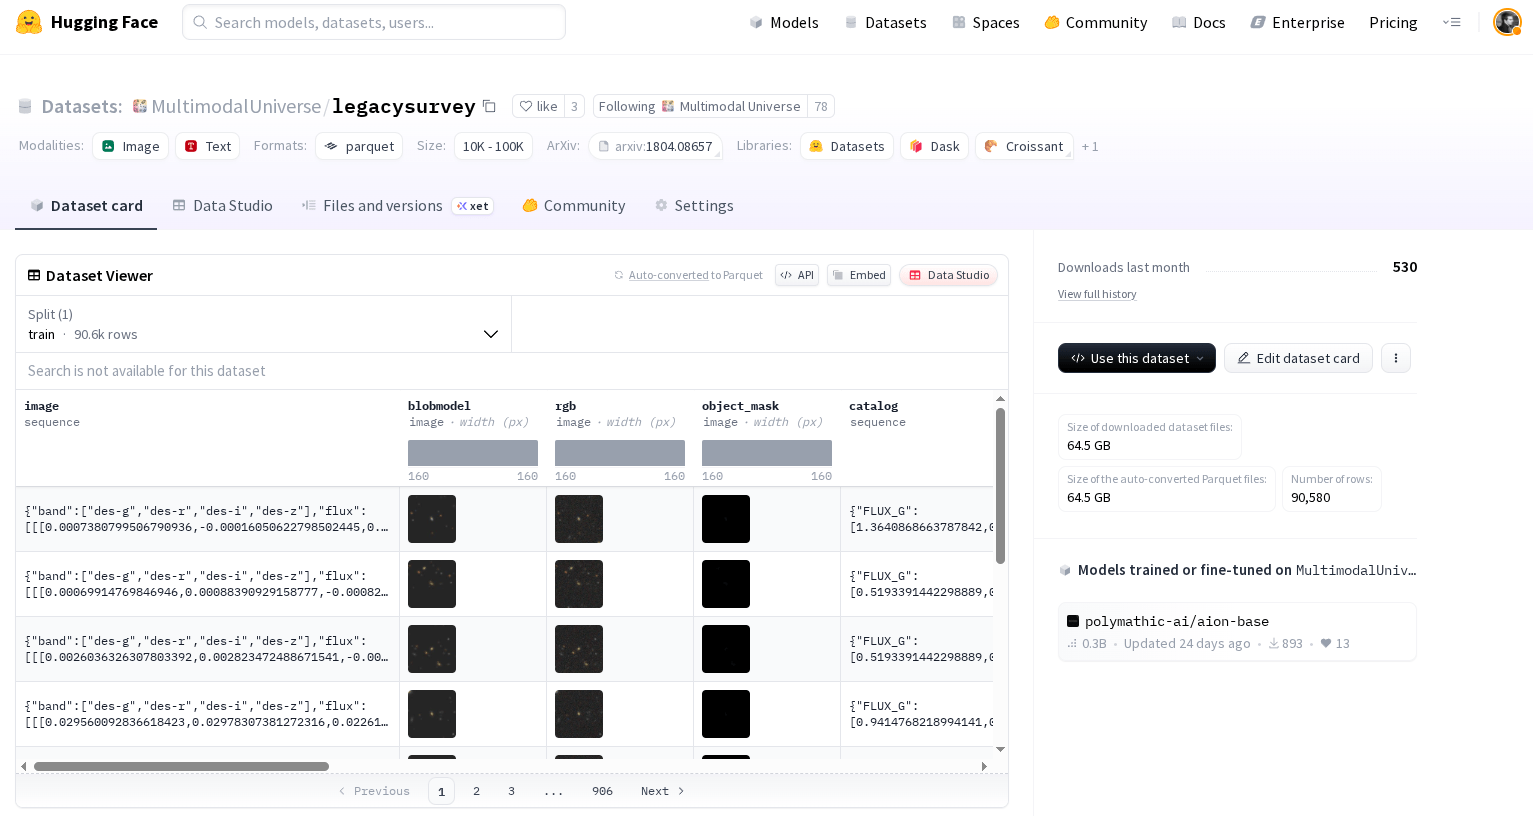Open the viewer API button
This screenshot has width=1533, height=816.
coord(797,275)
